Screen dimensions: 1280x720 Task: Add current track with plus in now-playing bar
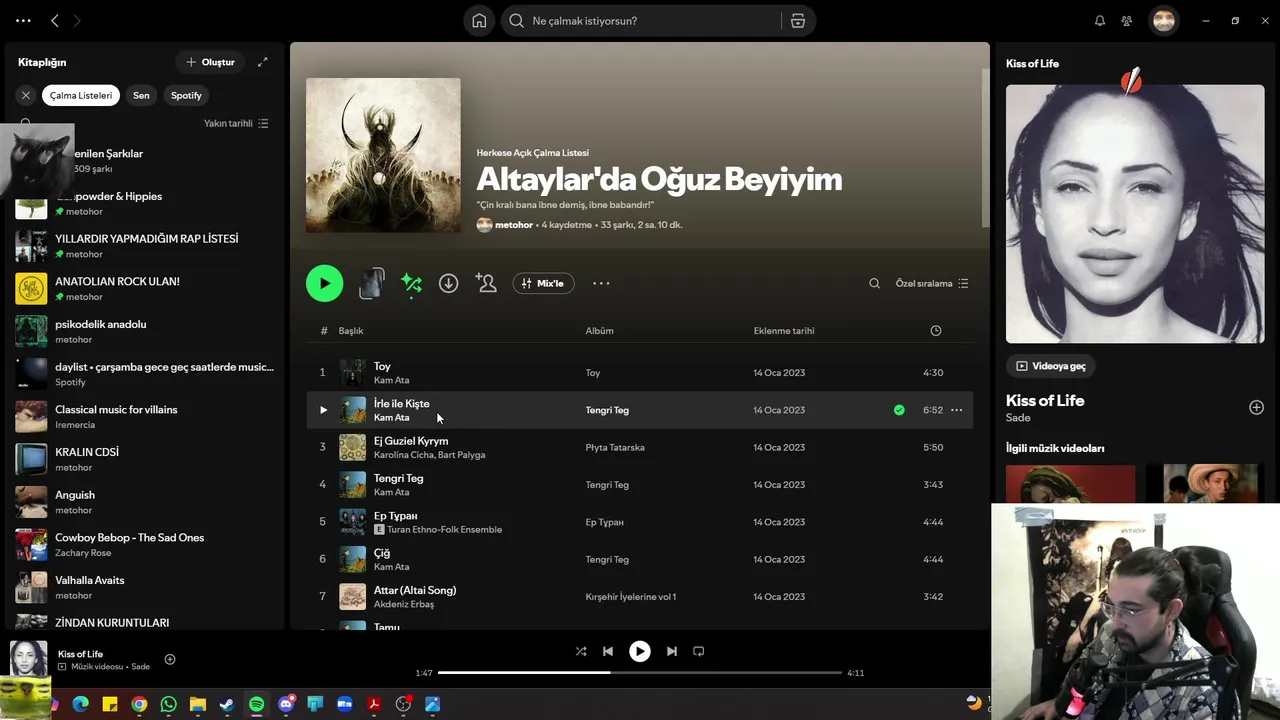pos(170,659)
